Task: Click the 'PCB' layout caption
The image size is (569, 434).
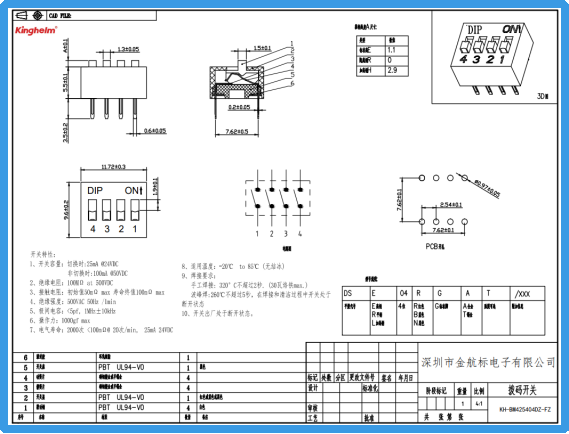Action: click(x=435, y=246)
